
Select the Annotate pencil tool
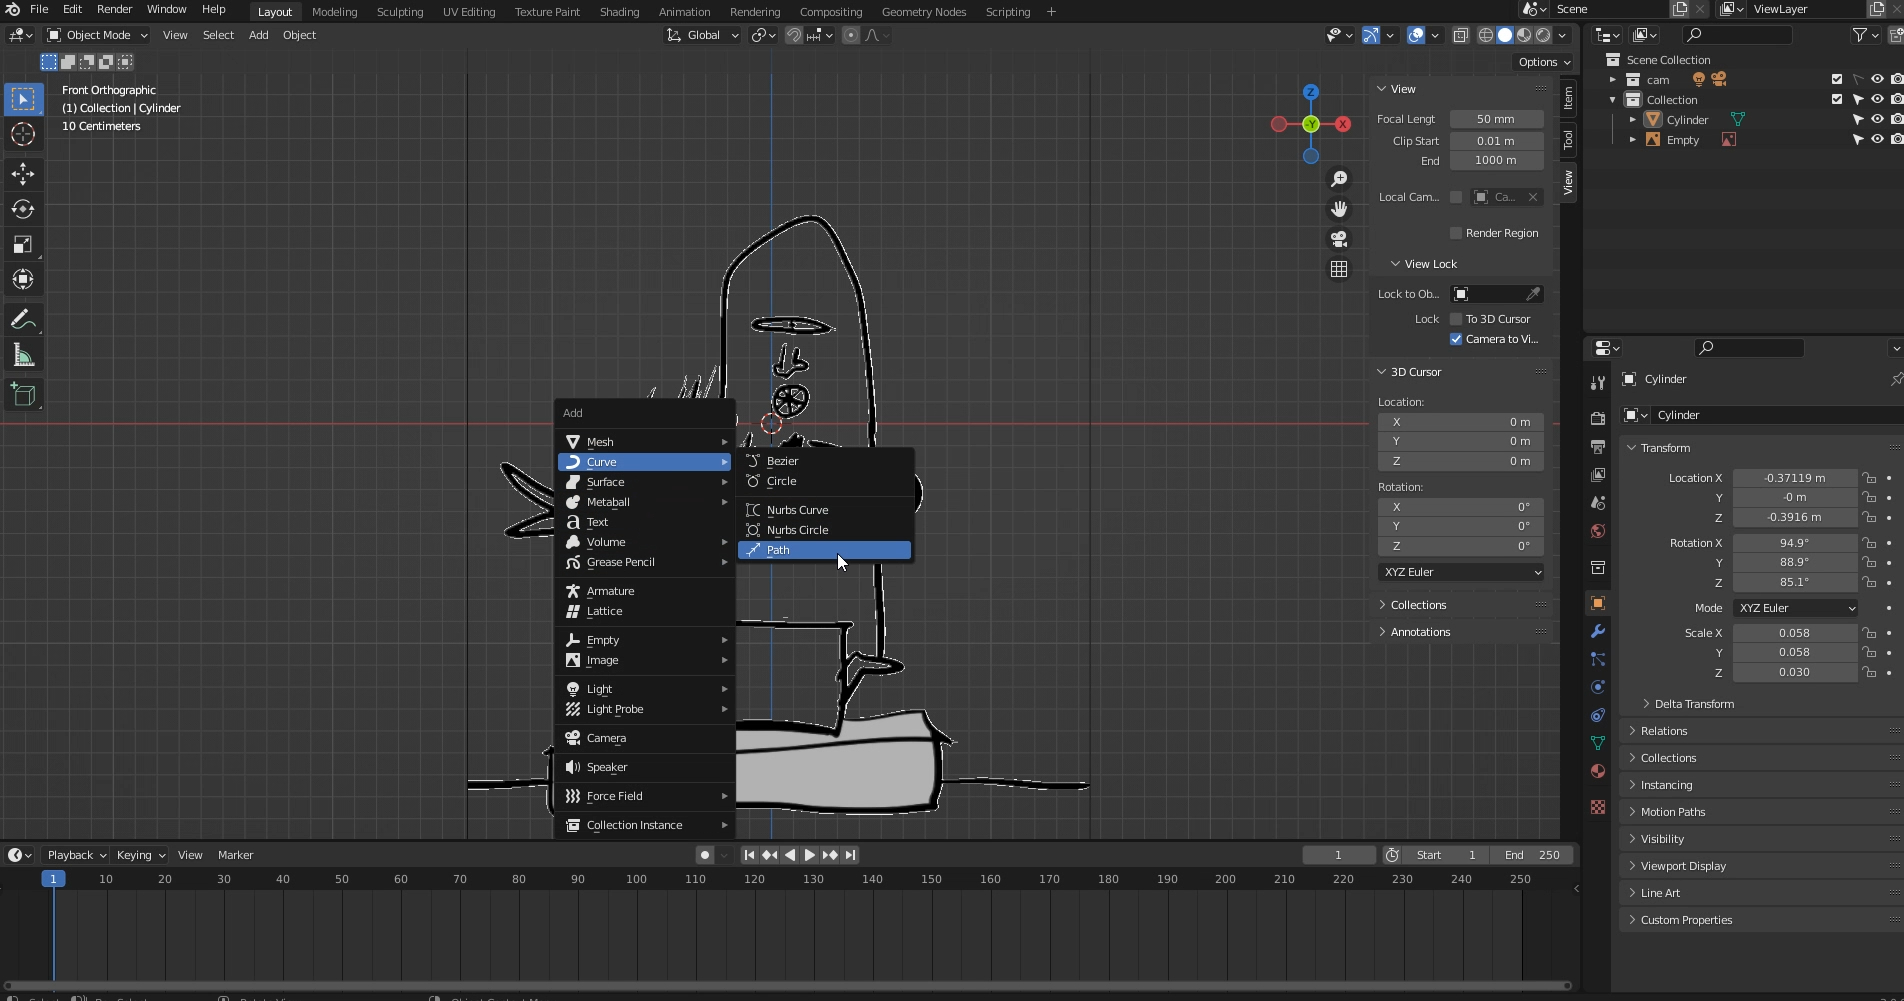23,320
